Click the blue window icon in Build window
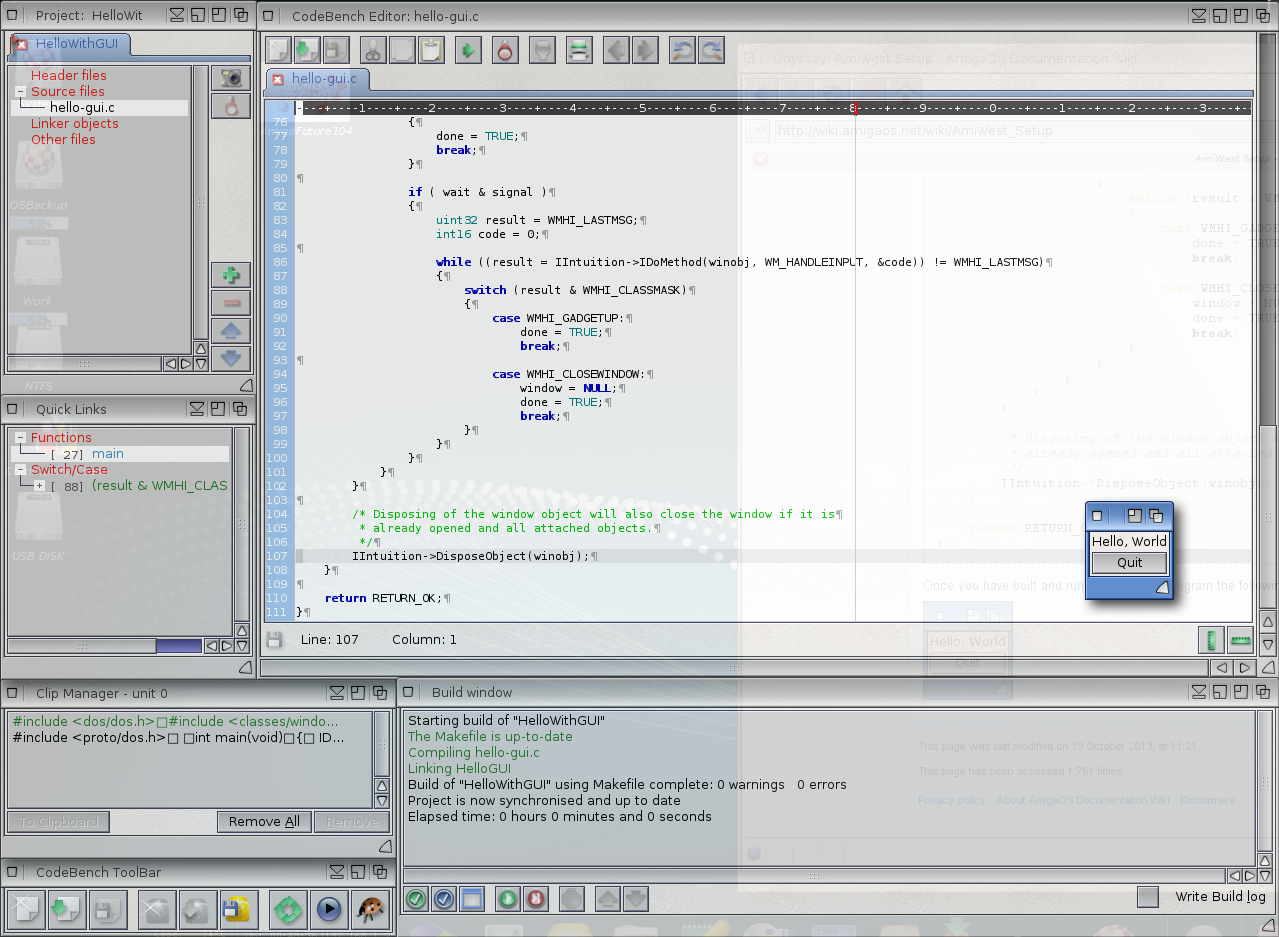 [472, 899]
